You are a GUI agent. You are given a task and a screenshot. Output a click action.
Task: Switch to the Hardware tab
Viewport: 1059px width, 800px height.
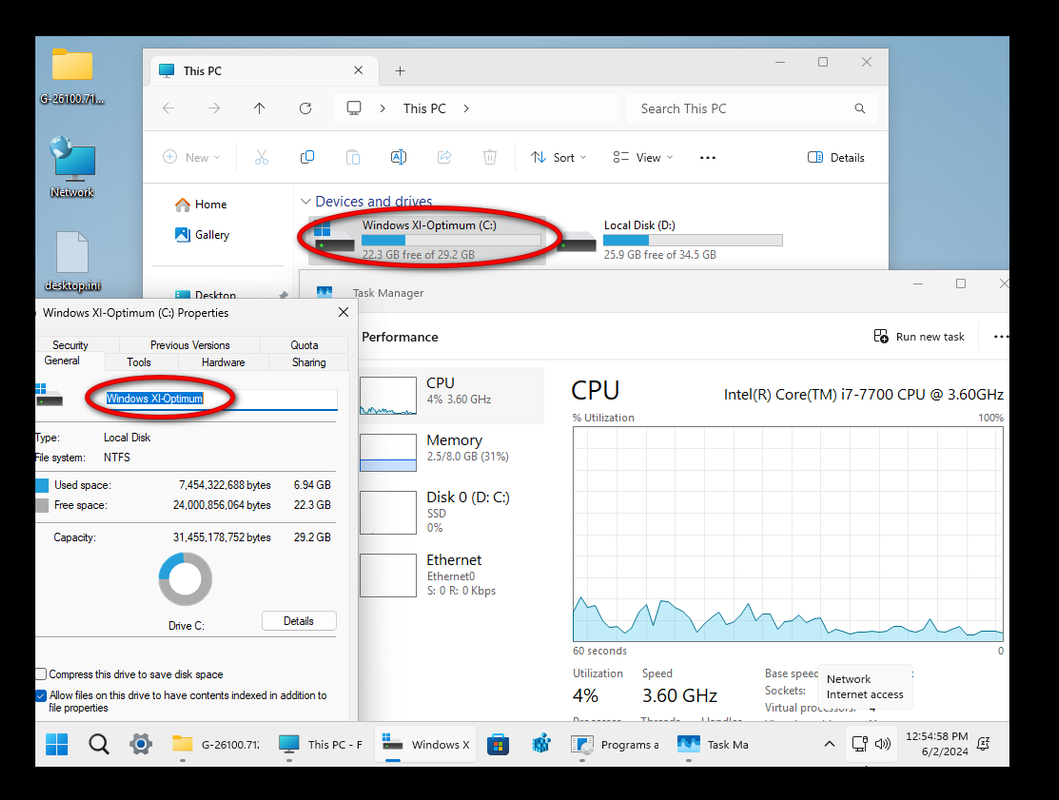tap(223, 362)
